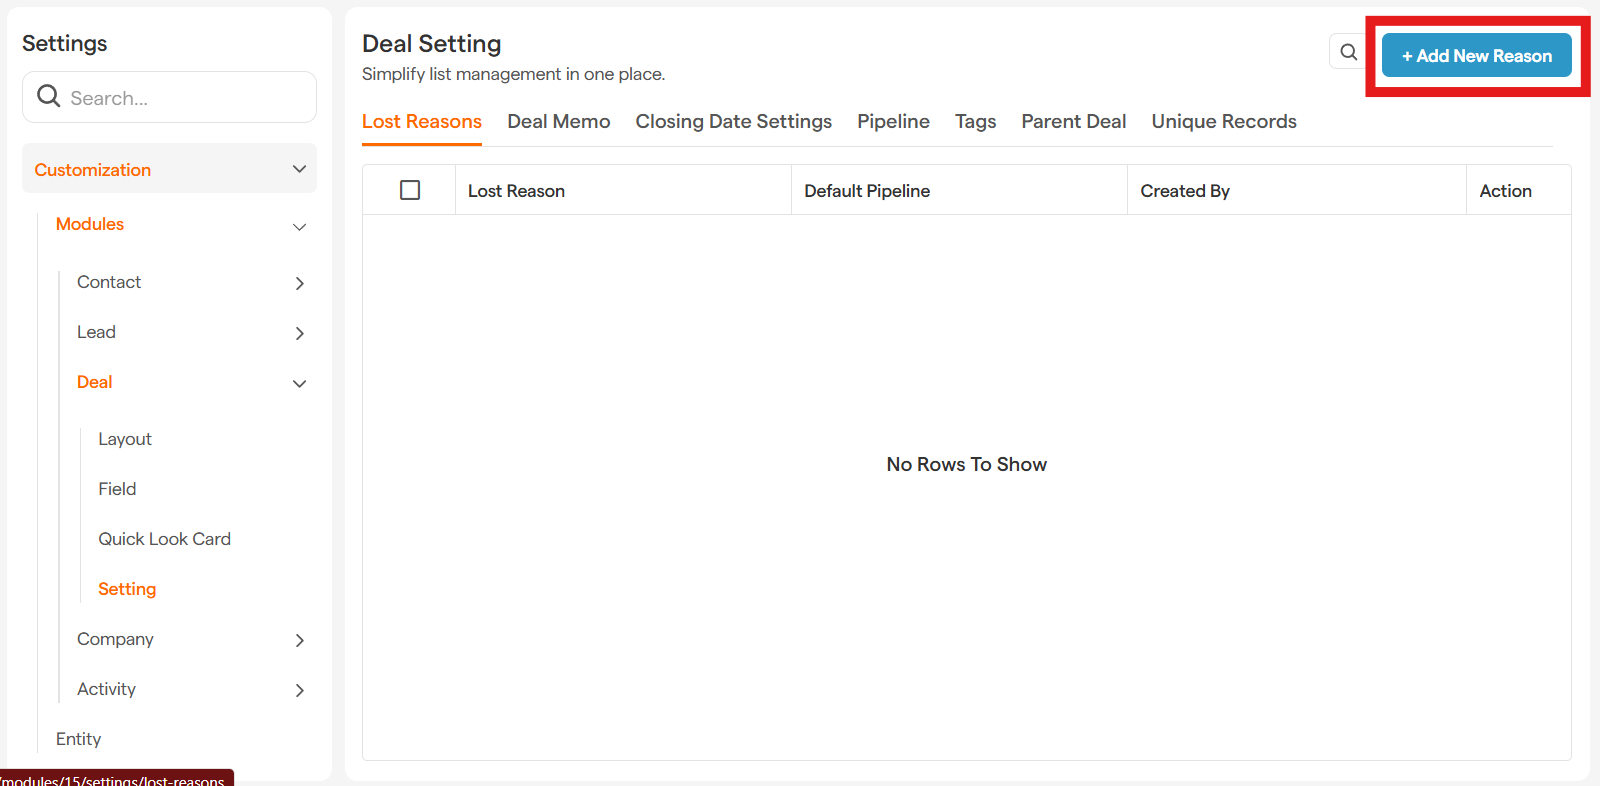Screen dimensions: 1600x786
Task: Expand the Company module arrow
Action: click(299, 640)
